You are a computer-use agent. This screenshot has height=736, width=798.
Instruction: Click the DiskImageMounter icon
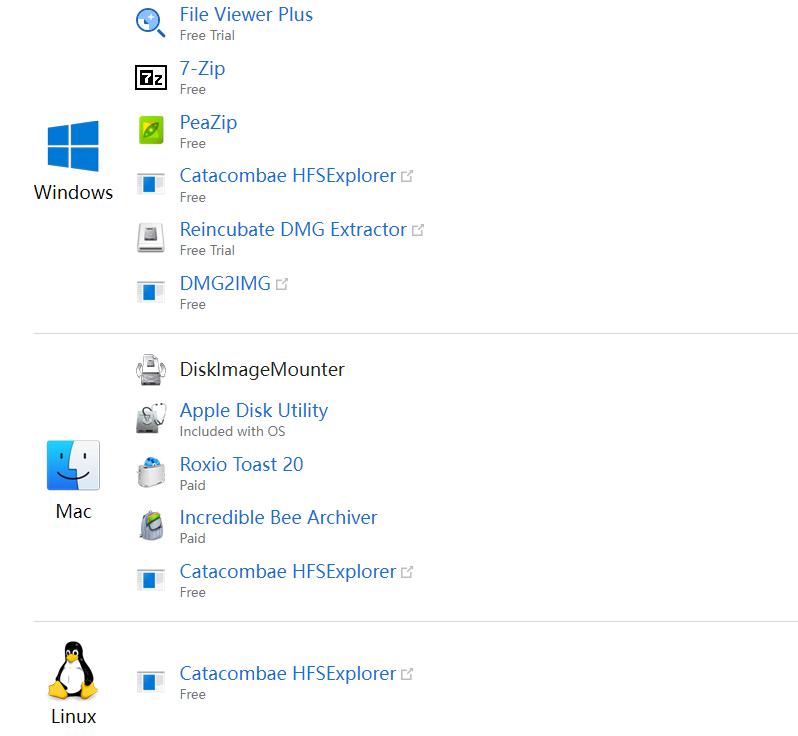click(x=151, y=370)
